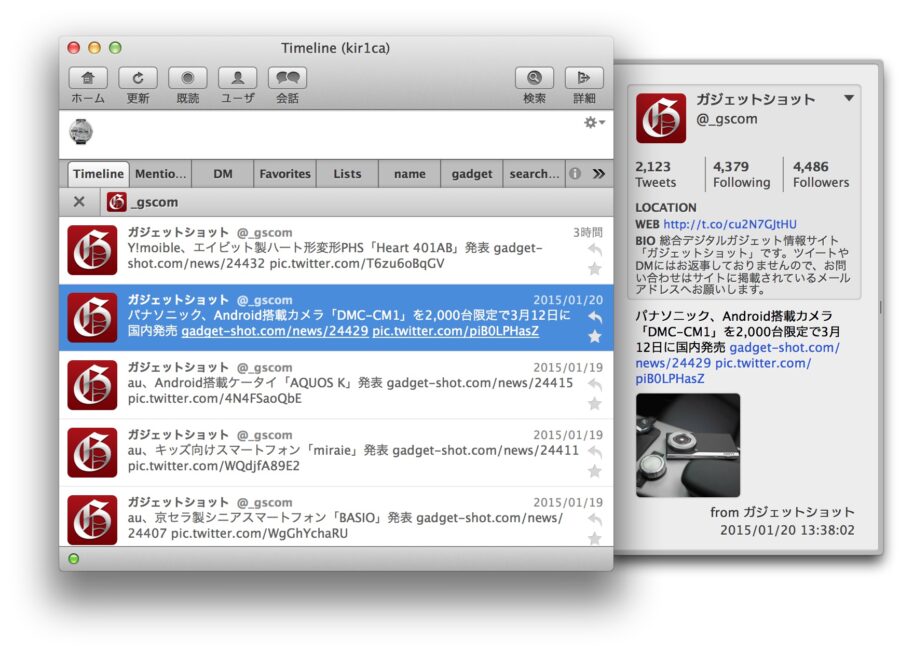Favorite the Heart 401AB tweet
Image resolution: width=900 pixels, height=653 pixels.
tap(595, 269)
